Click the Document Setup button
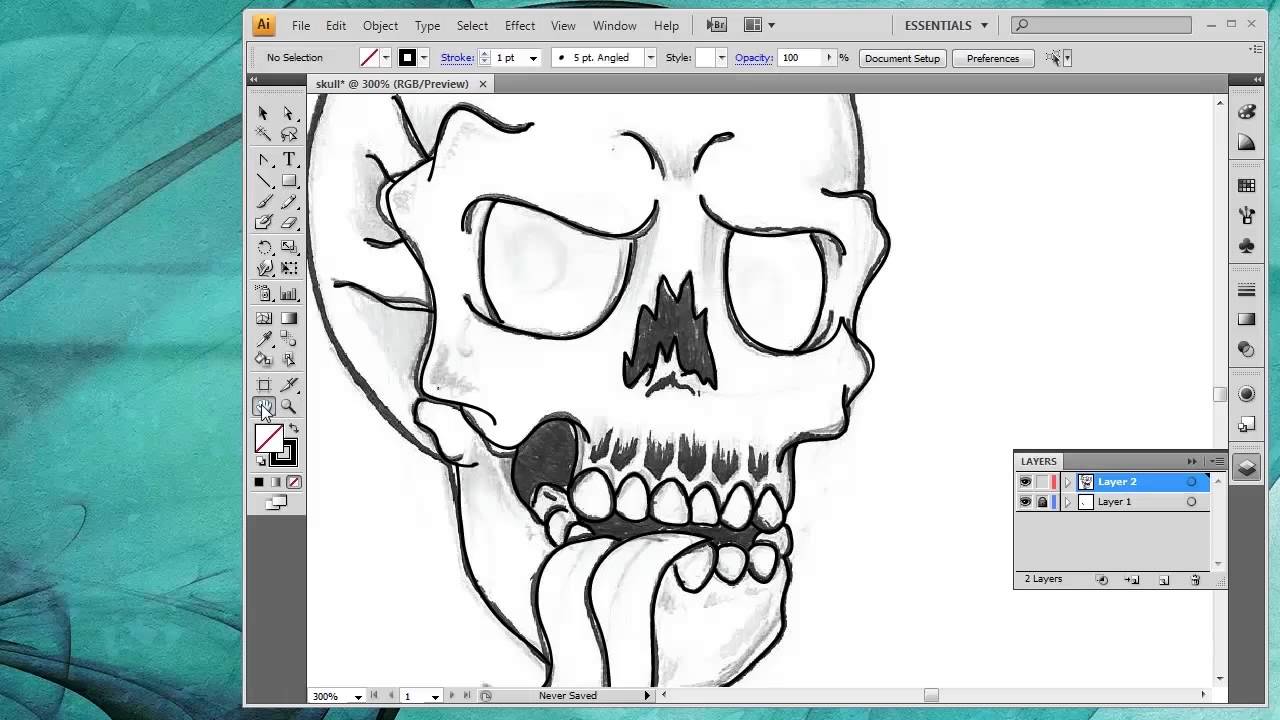 902,58
